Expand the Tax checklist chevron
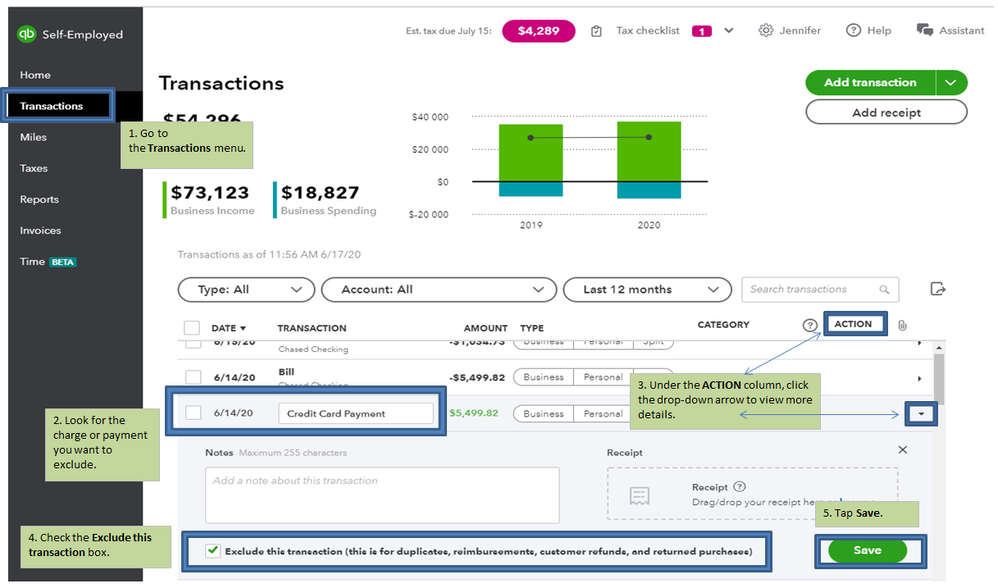Image resolution: width=998 pixels, height=584 pixels. [729, 31]
